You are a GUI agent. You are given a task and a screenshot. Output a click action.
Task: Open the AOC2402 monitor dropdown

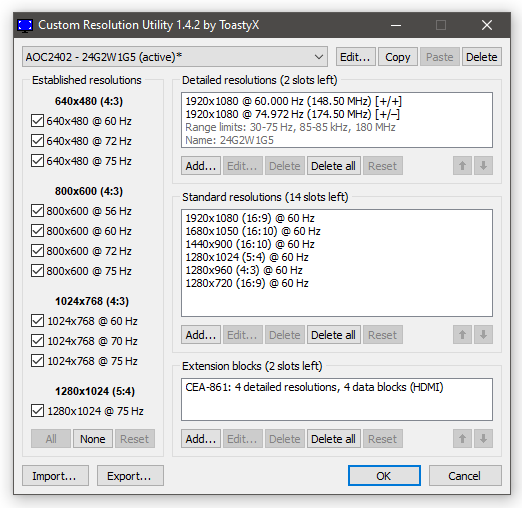pyautogui.click(x=175, y=57)
